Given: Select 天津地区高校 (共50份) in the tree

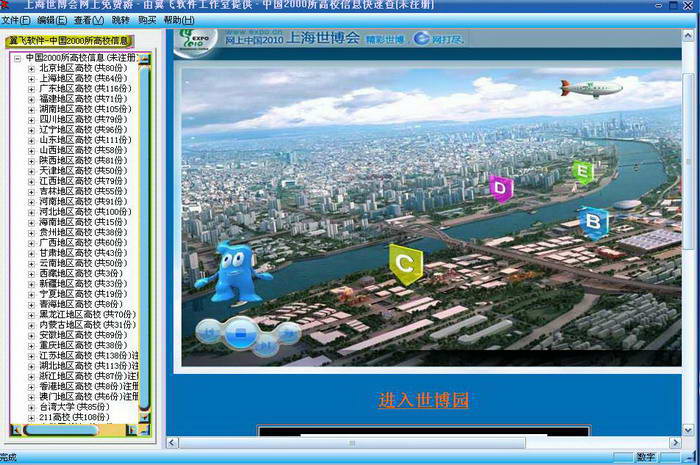Looking at the screenshot, I should [x=83, y=170].
